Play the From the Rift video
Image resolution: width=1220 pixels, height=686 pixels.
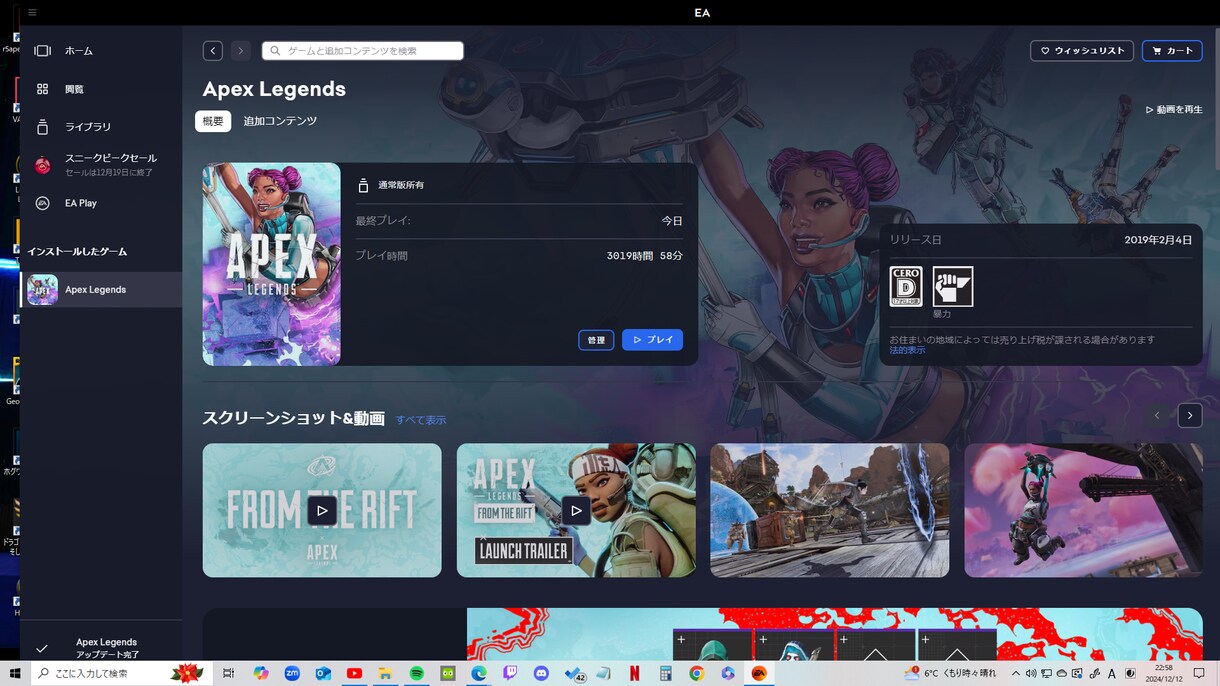click(322, 510)
